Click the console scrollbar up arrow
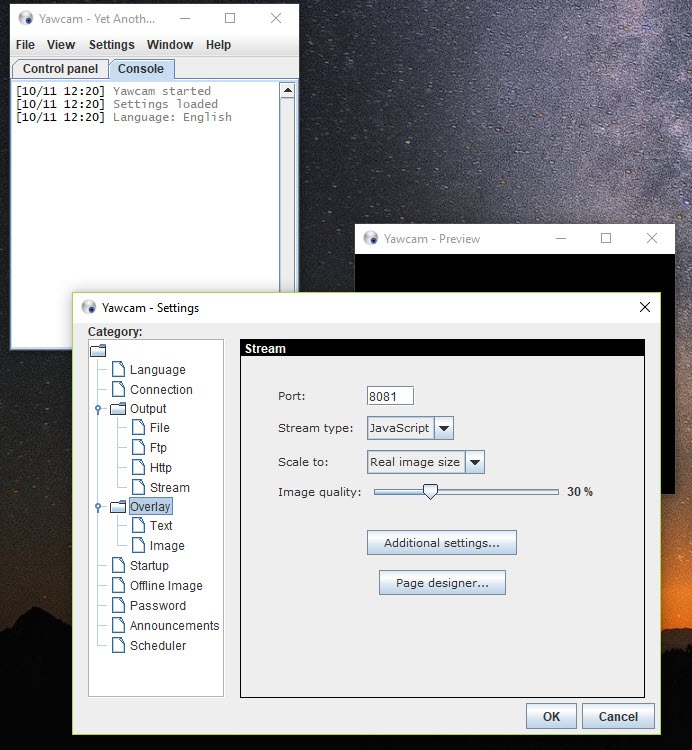 [x=287, y=90]
